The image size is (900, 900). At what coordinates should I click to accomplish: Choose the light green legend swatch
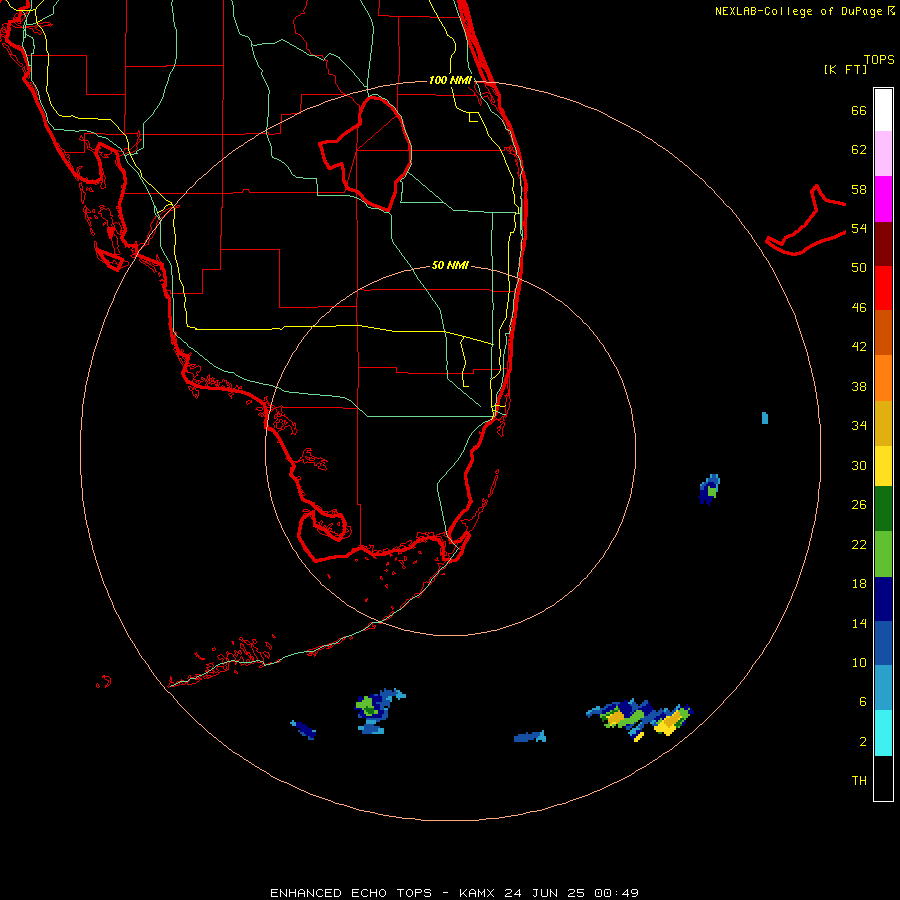[883, 554]
